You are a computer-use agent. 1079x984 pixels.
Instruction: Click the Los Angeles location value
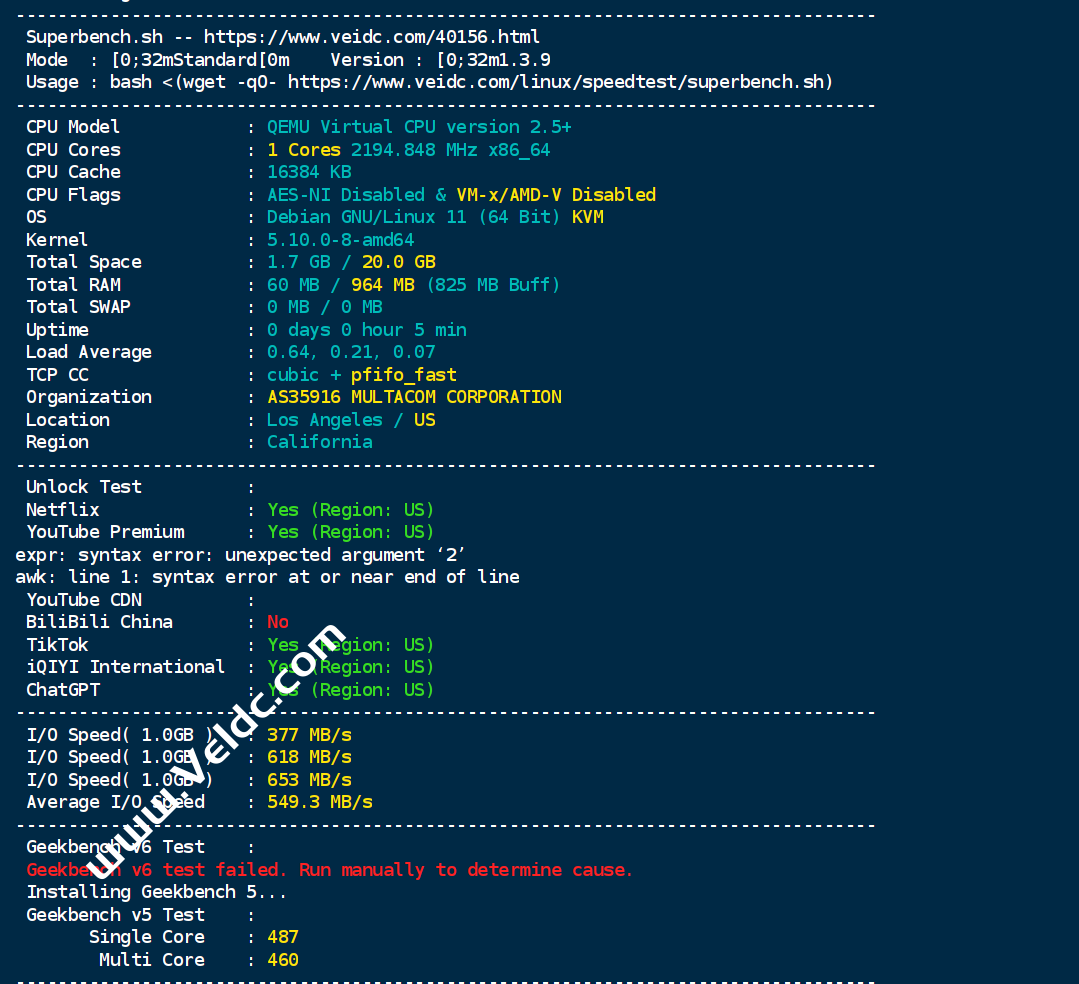coord(324,420)
